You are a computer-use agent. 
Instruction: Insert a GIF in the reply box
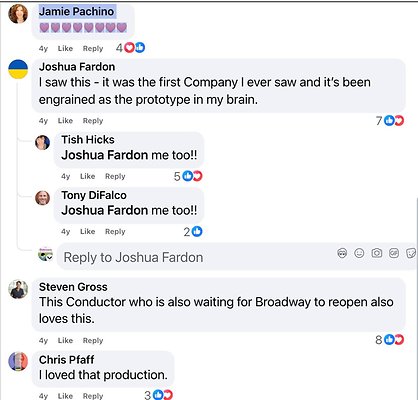tap(394, 253)
